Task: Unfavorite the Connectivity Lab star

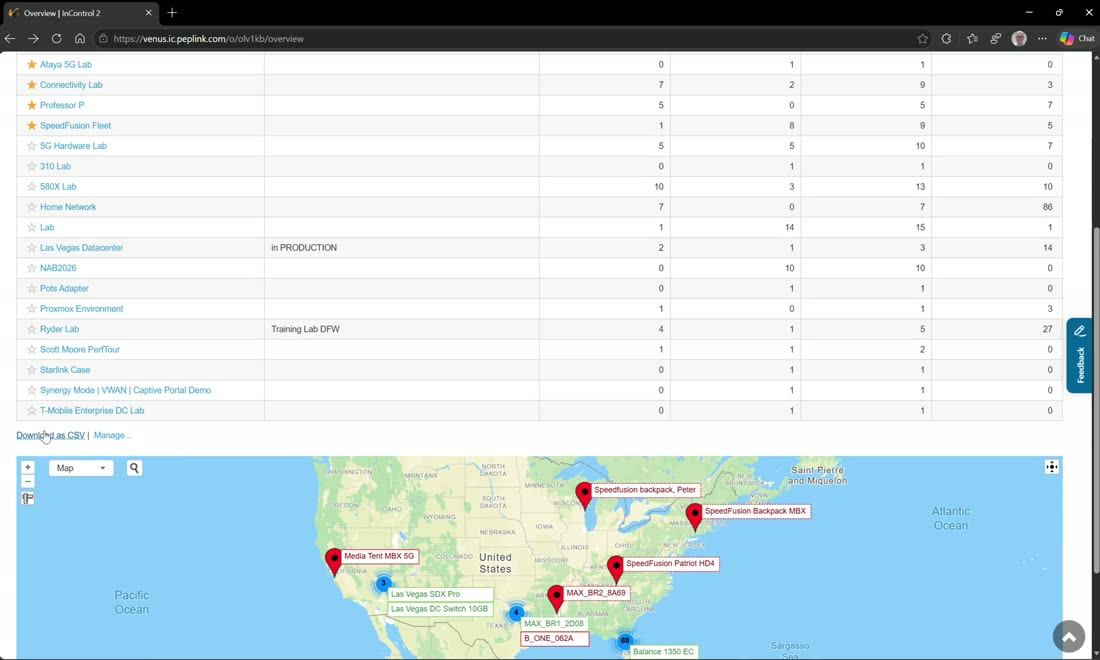Action: click(32, 85)
